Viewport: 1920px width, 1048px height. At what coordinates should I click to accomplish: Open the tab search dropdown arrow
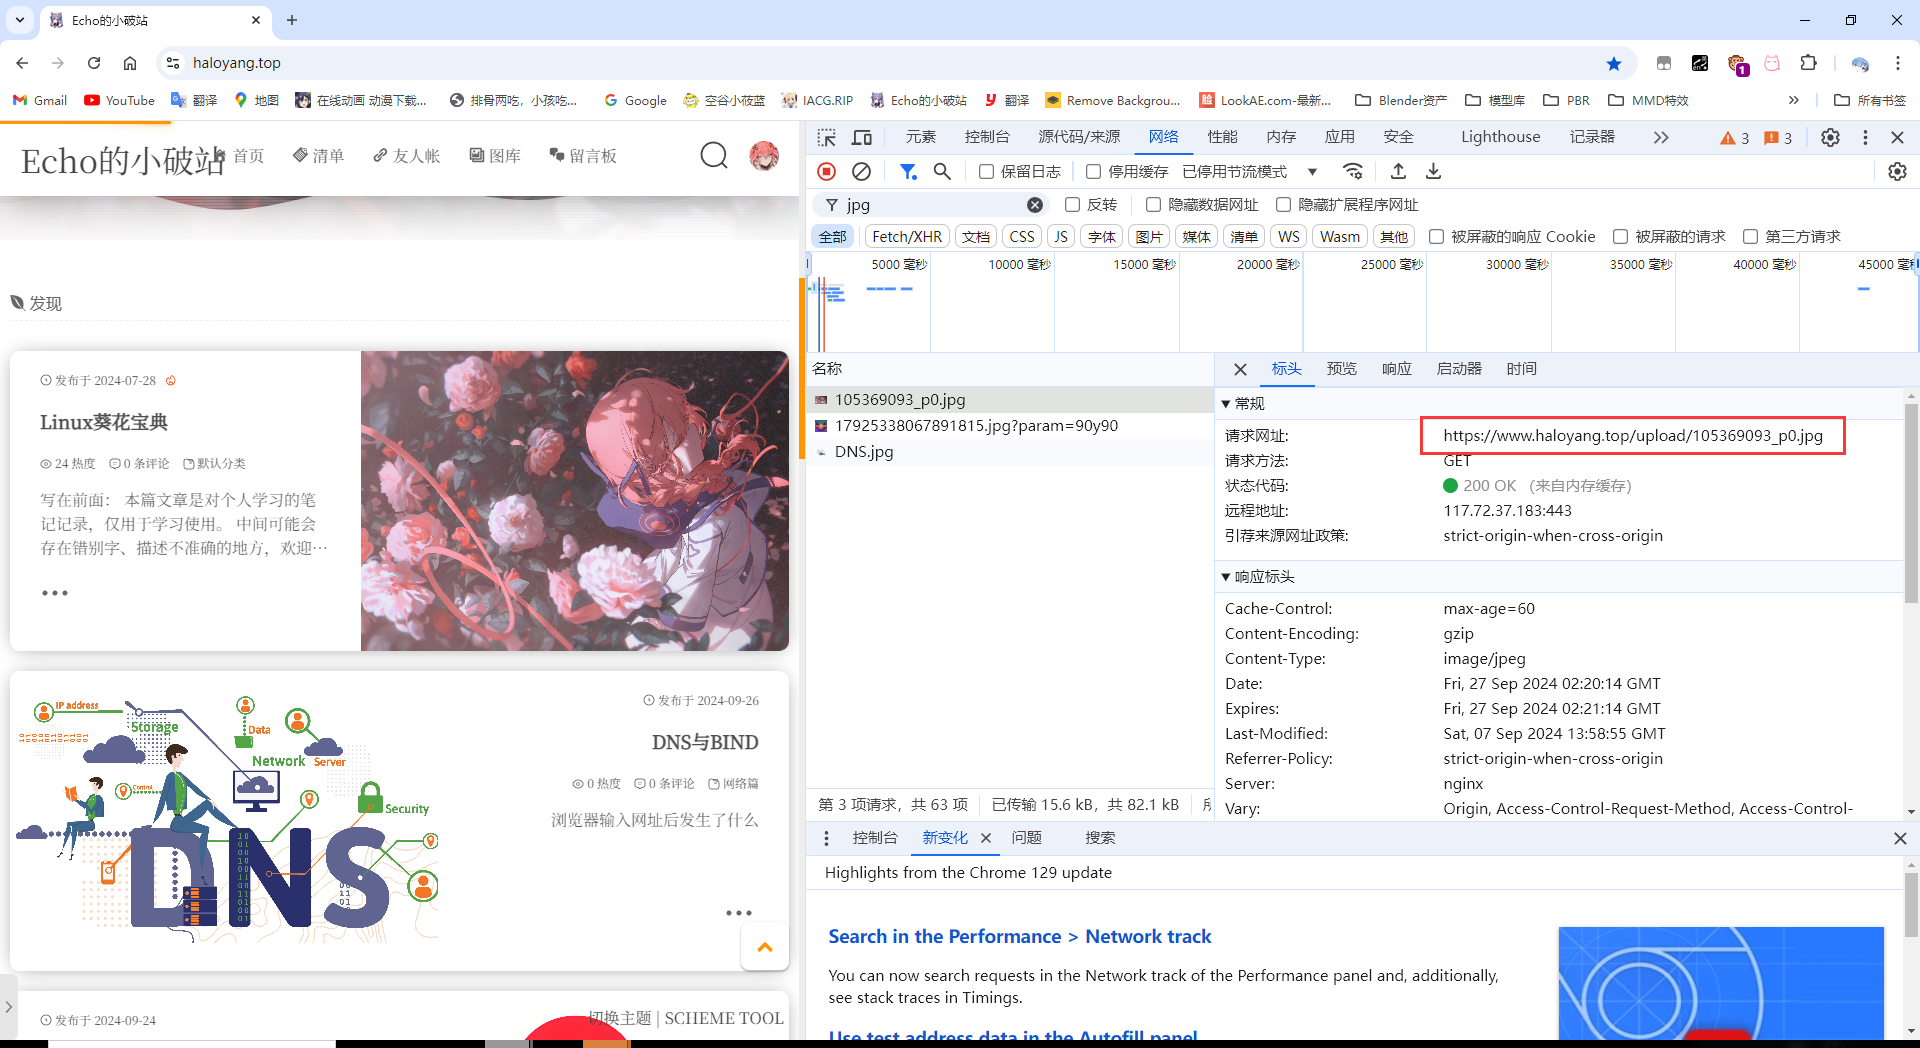point(20,20)
